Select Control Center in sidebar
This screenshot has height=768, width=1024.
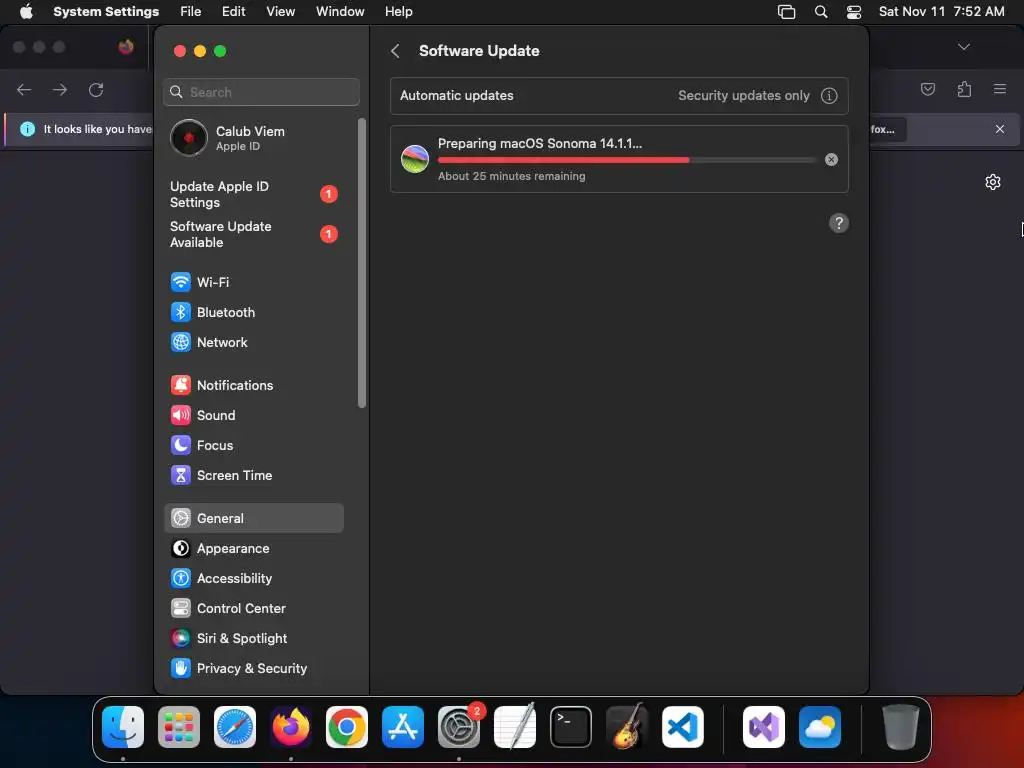tap(253, 609)
